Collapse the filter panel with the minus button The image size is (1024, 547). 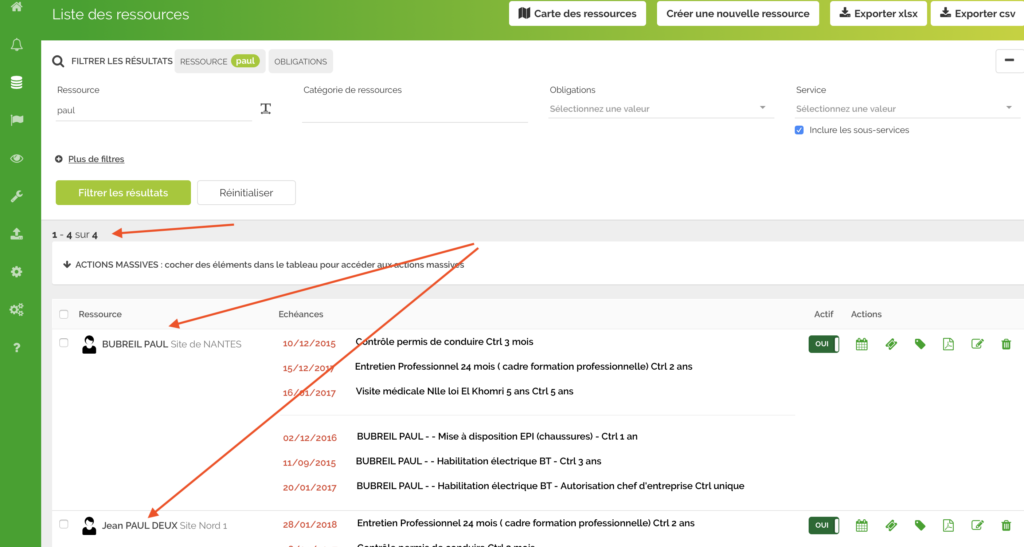(x=1008, y=62)
